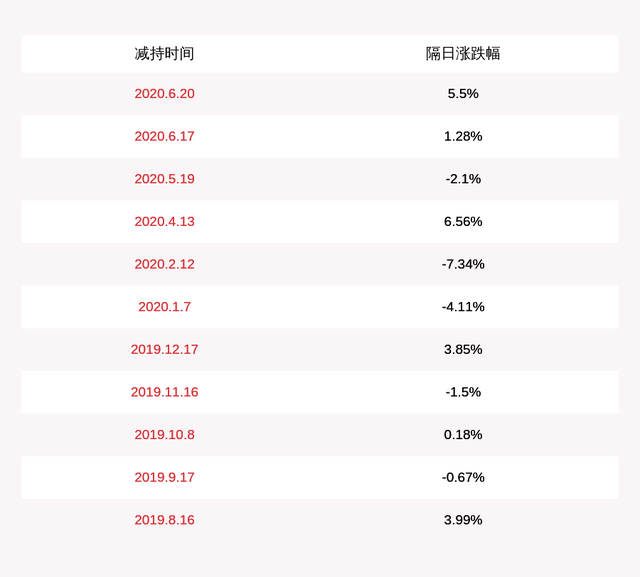Click the 2019.8.16 date
Screen dimensions: 640x577
pos(164,520)
